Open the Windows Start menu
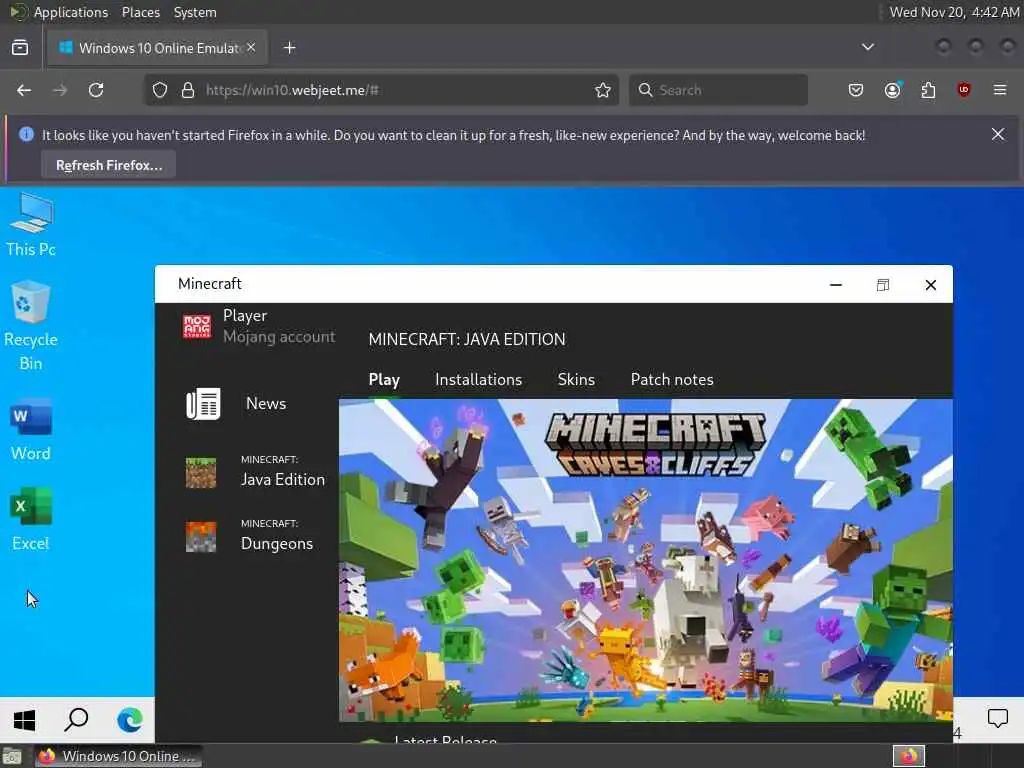 tap(24, 720)
